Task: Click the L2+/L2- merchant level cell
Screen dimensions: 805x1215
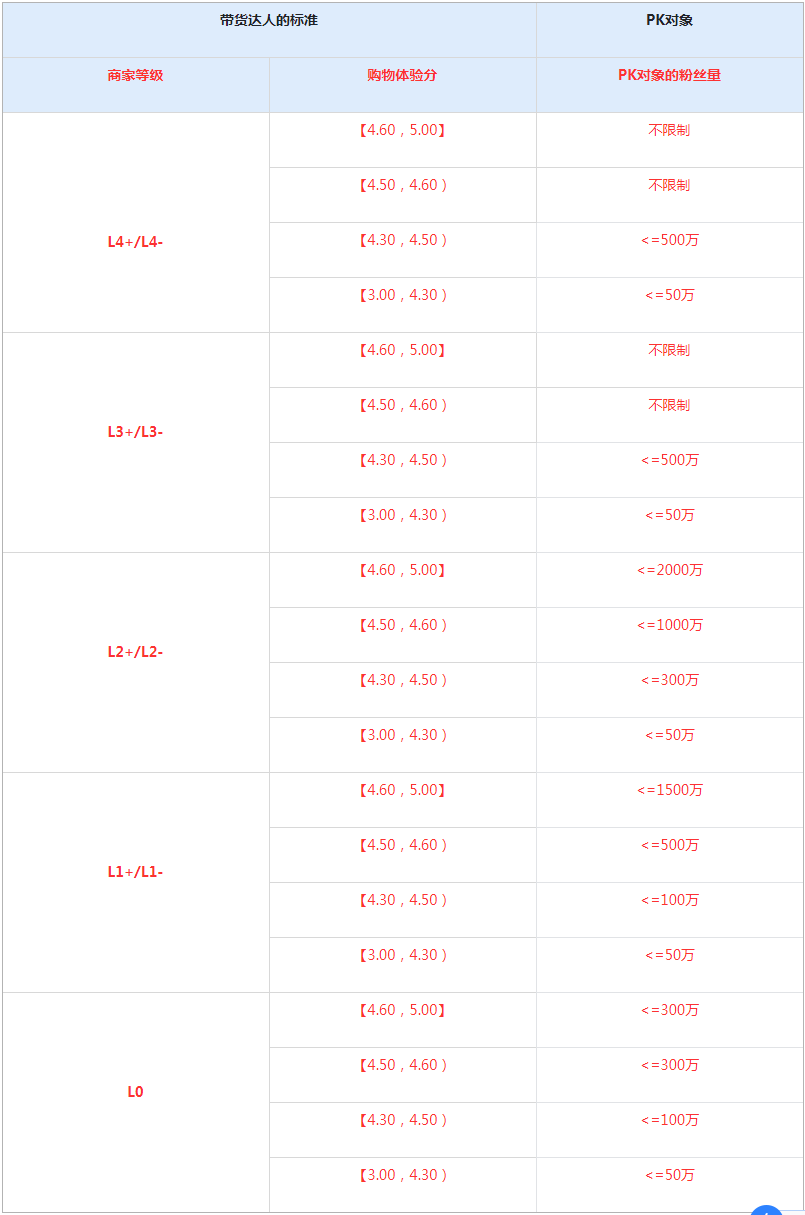Action: tap(135, 652)
